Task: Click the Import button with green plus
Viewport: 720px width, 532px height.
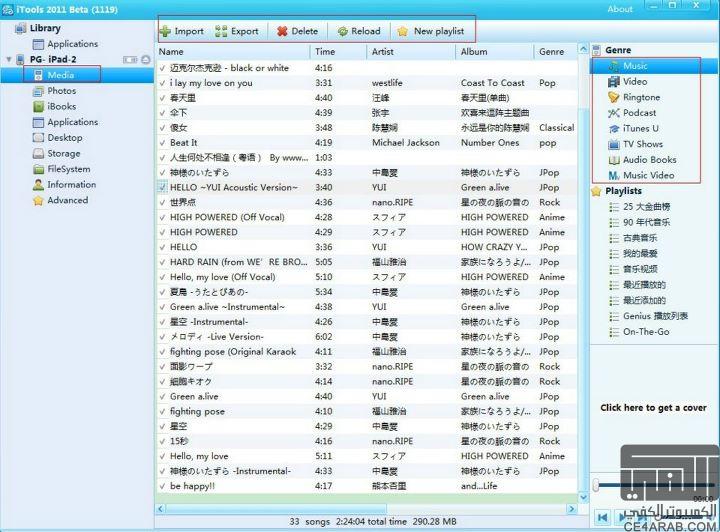Action: coord(181,31)
